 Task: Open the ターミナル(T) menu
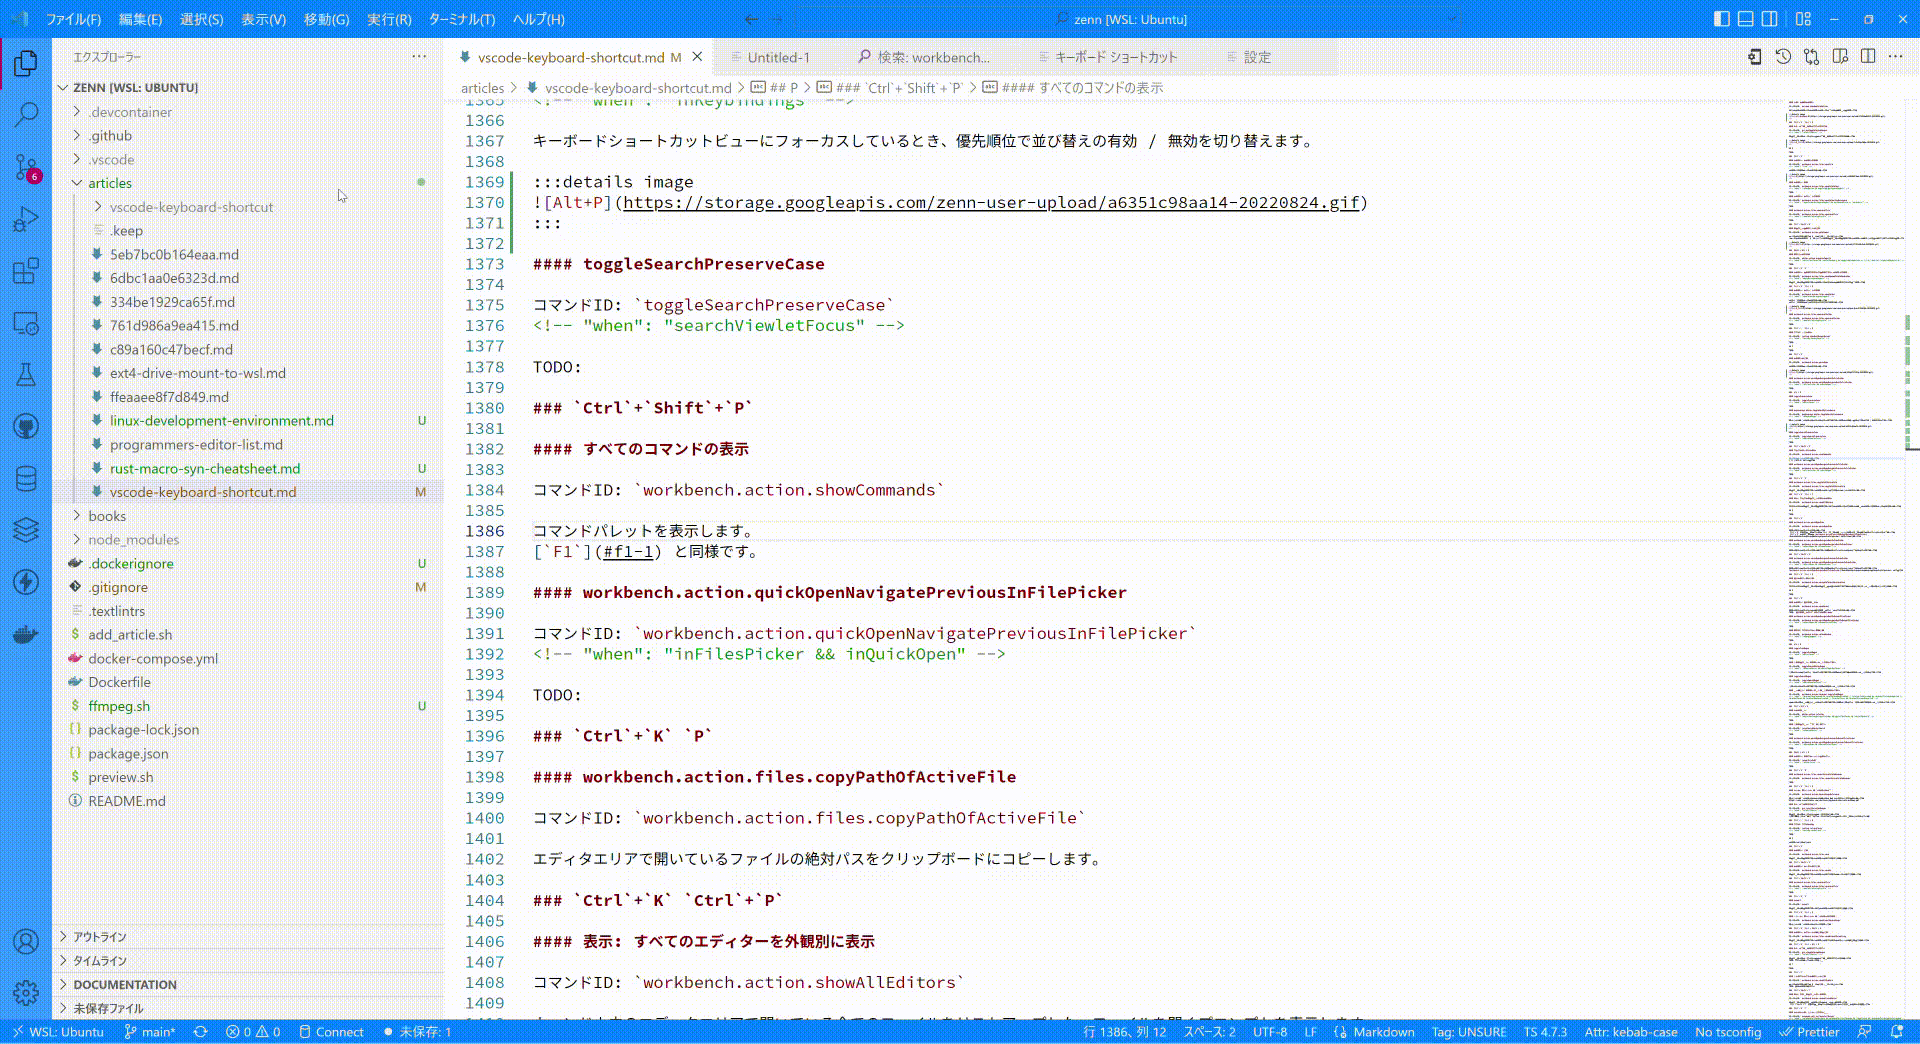click(461, 19)
